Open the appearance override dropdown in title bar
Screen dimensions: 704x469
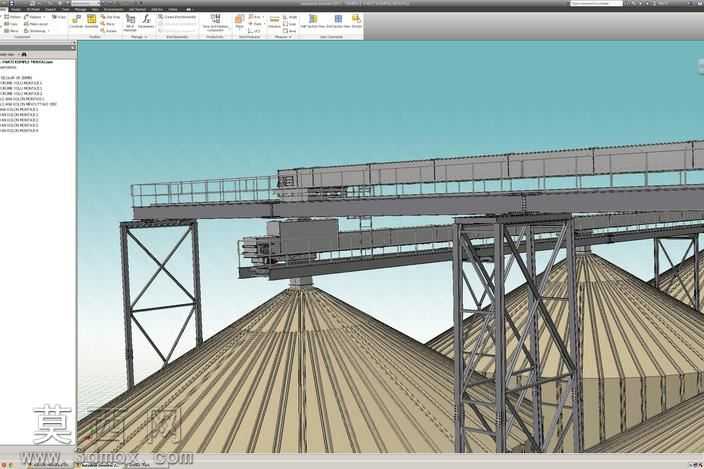point(100,3)
